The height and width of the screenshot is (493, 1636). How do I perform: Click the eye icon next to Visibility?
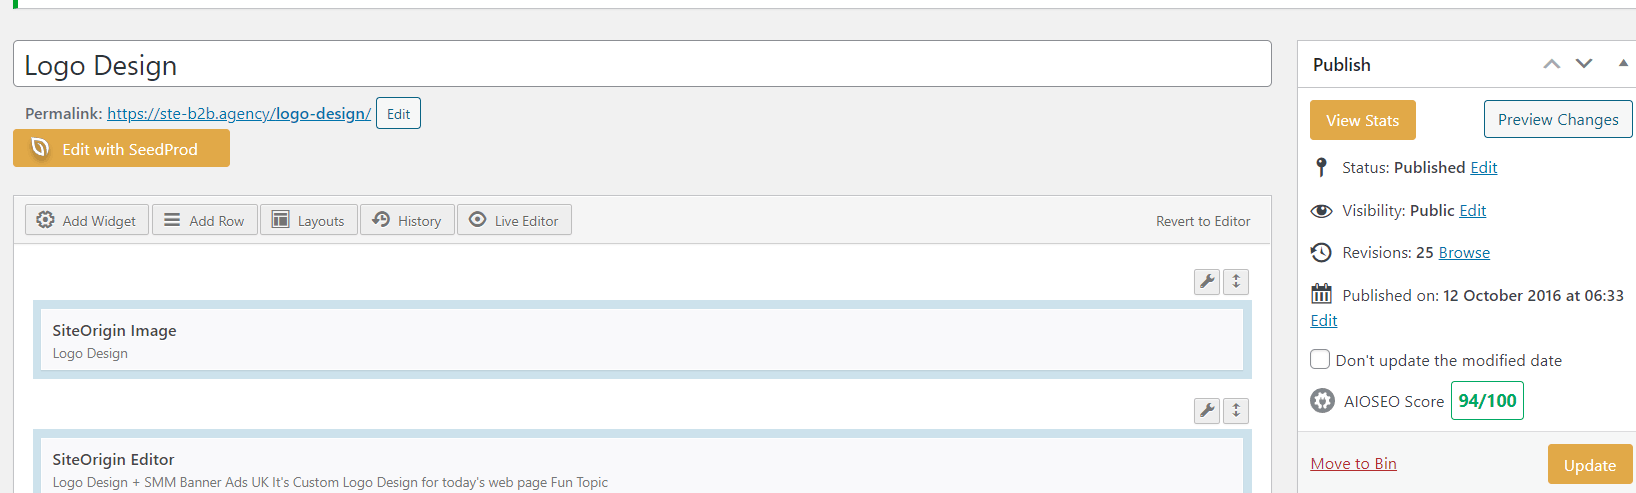point(1321,211)
